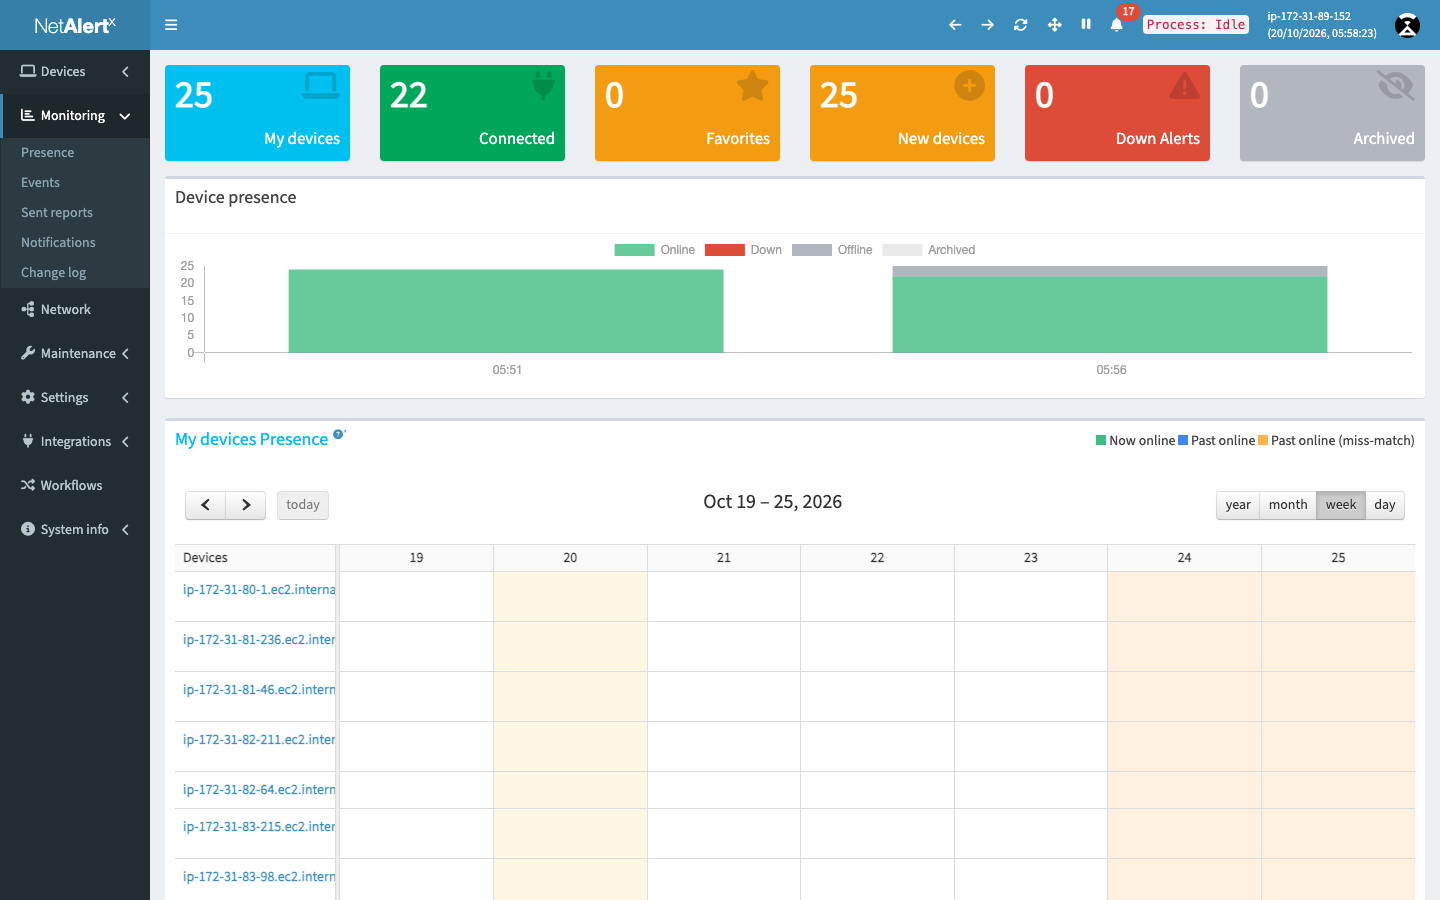Click the My devices Presence heading link
The height and width of the screenshot is (900, 1440).
tap(251, 440)
